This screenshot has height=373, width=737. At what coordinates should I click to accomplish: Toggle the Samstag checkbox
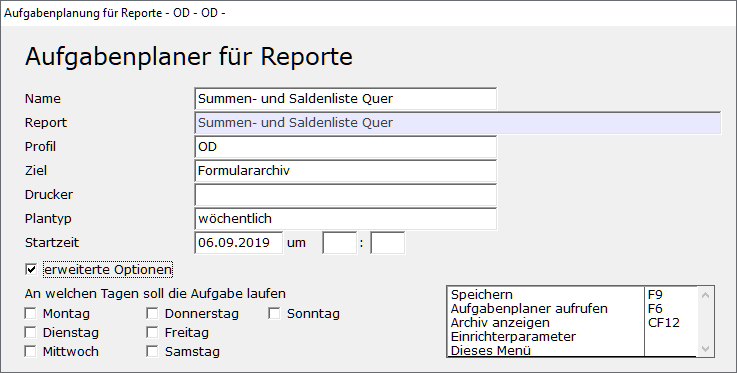[x=152, y=351]
